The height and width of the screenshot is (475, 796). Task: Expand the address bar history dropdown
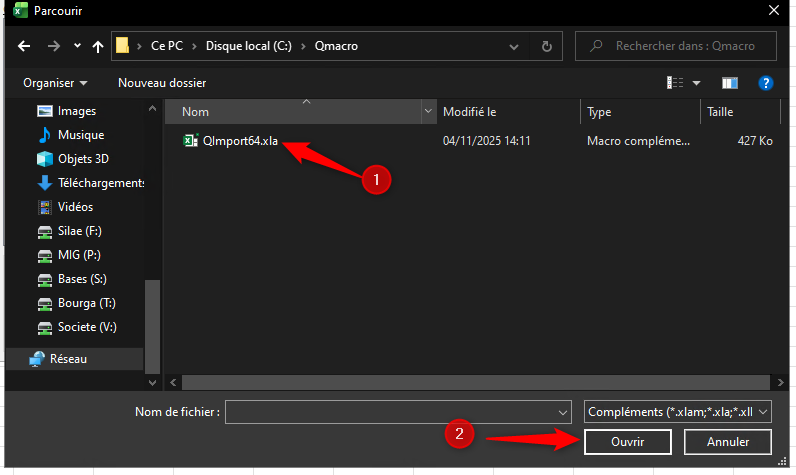click(x=513, y=46)
